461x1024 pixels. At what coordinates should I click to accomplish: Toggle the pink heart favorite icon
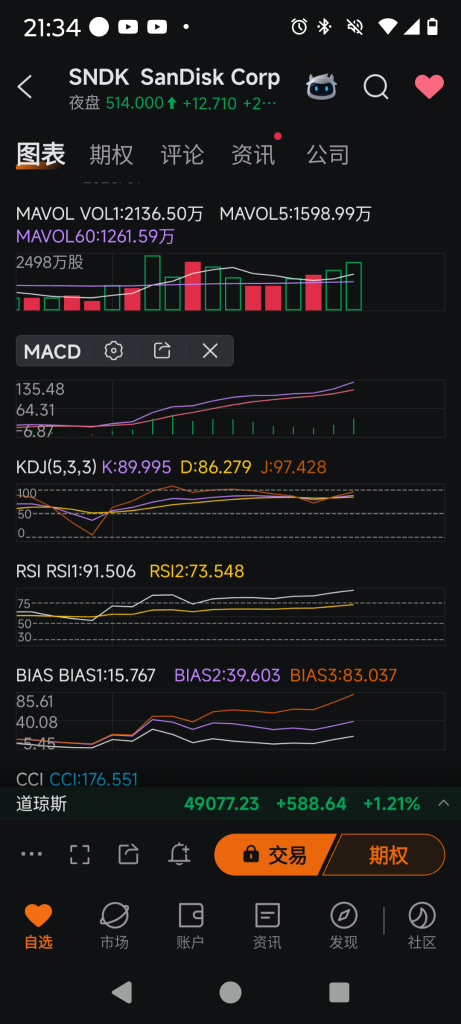click(429, 87)
